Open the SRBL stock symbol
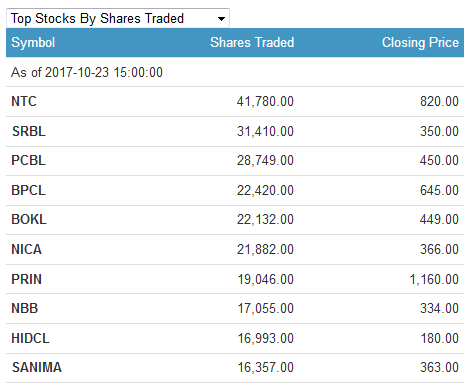Image resolution: width=470 pixels, height=389 pixels. (x=29, y=131)
